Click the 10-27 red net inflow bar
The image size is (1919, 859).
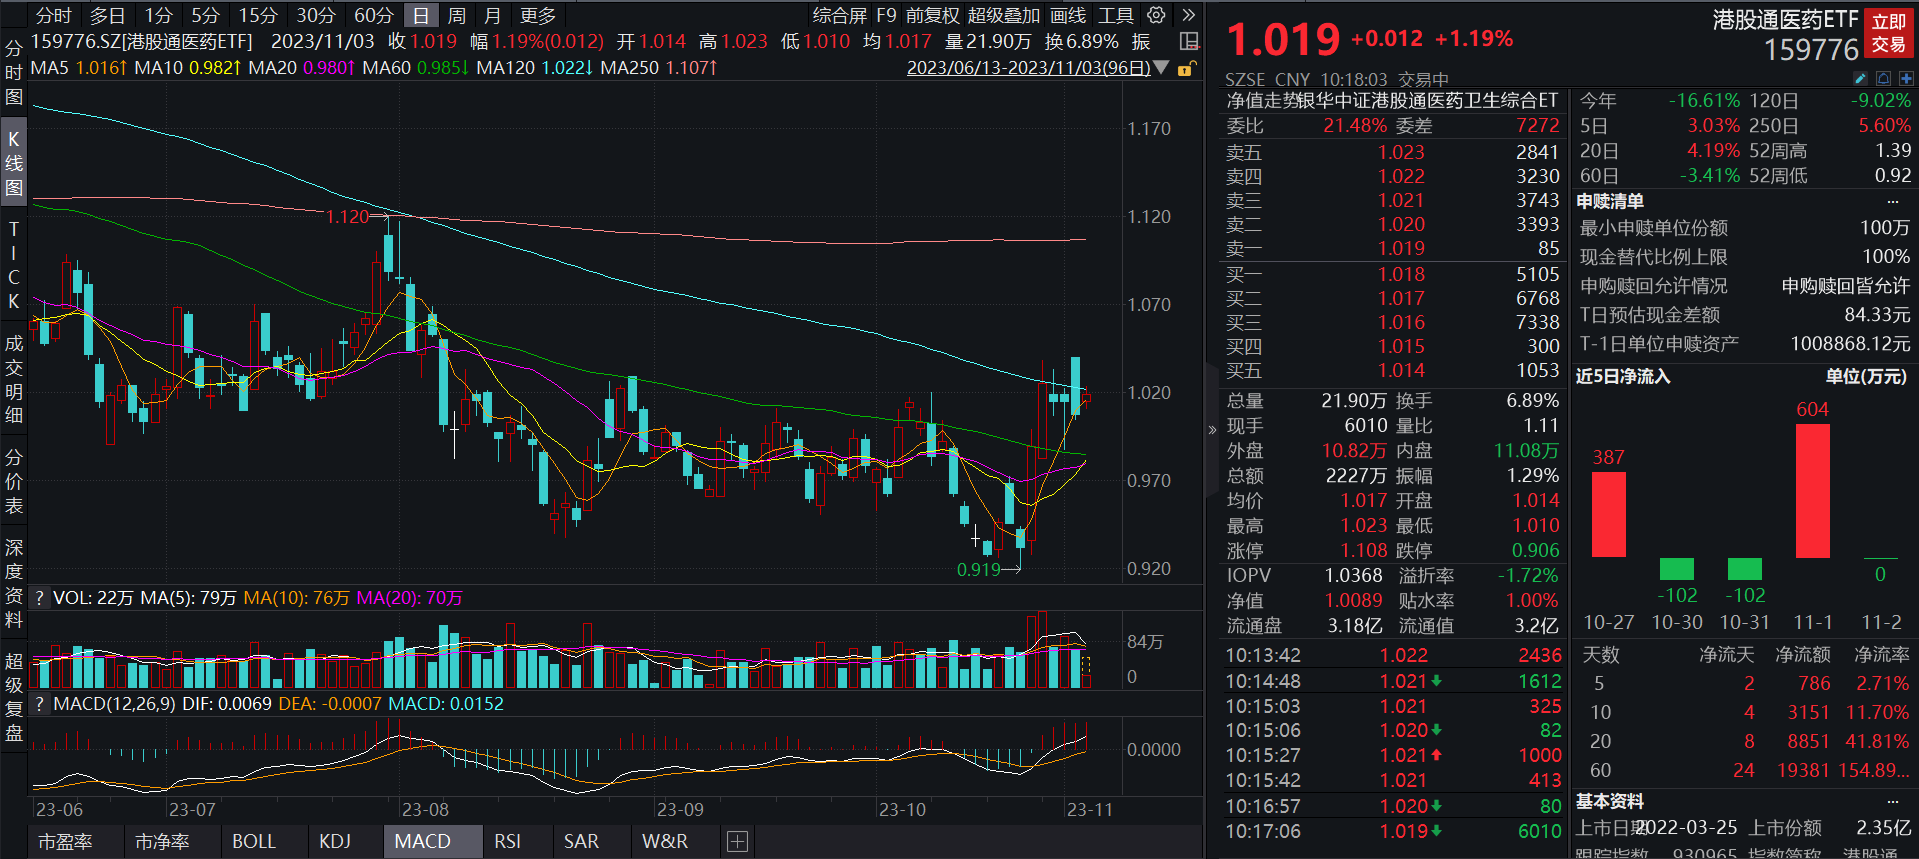pyautogui.click(x=1608, y=514)
